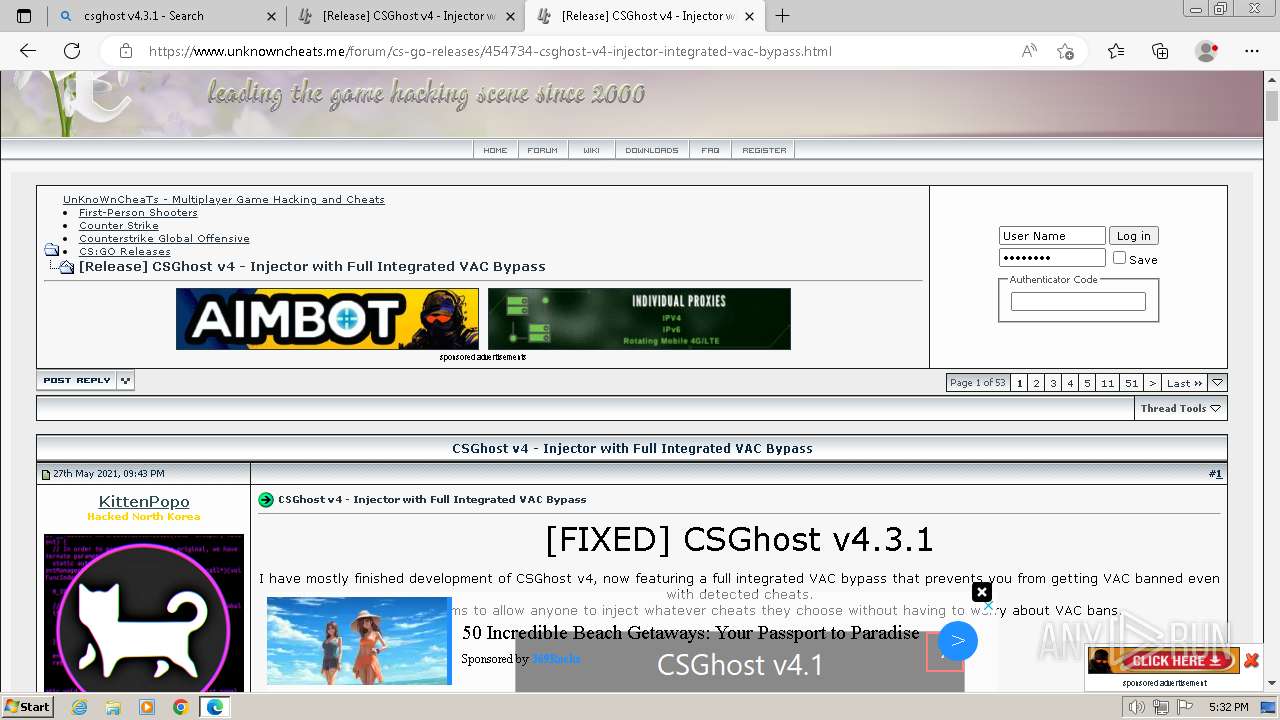Open the FAQ nav item
This screenshot has width=1280, height=720.
pyautogui.click(x=710, y=150)
